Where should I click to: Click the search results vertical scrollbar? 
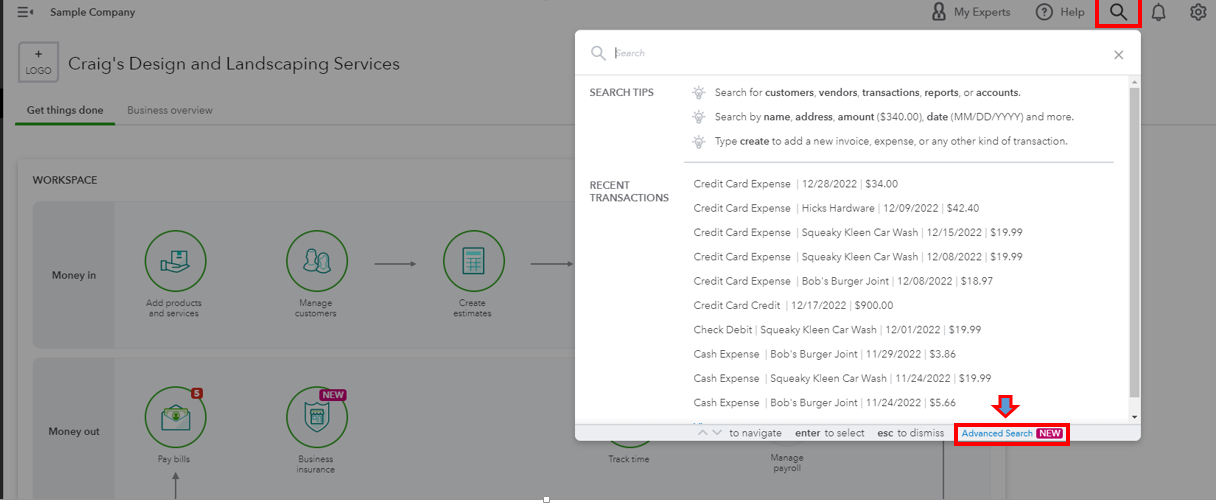pyautogui.click(x=1133, y=240)
